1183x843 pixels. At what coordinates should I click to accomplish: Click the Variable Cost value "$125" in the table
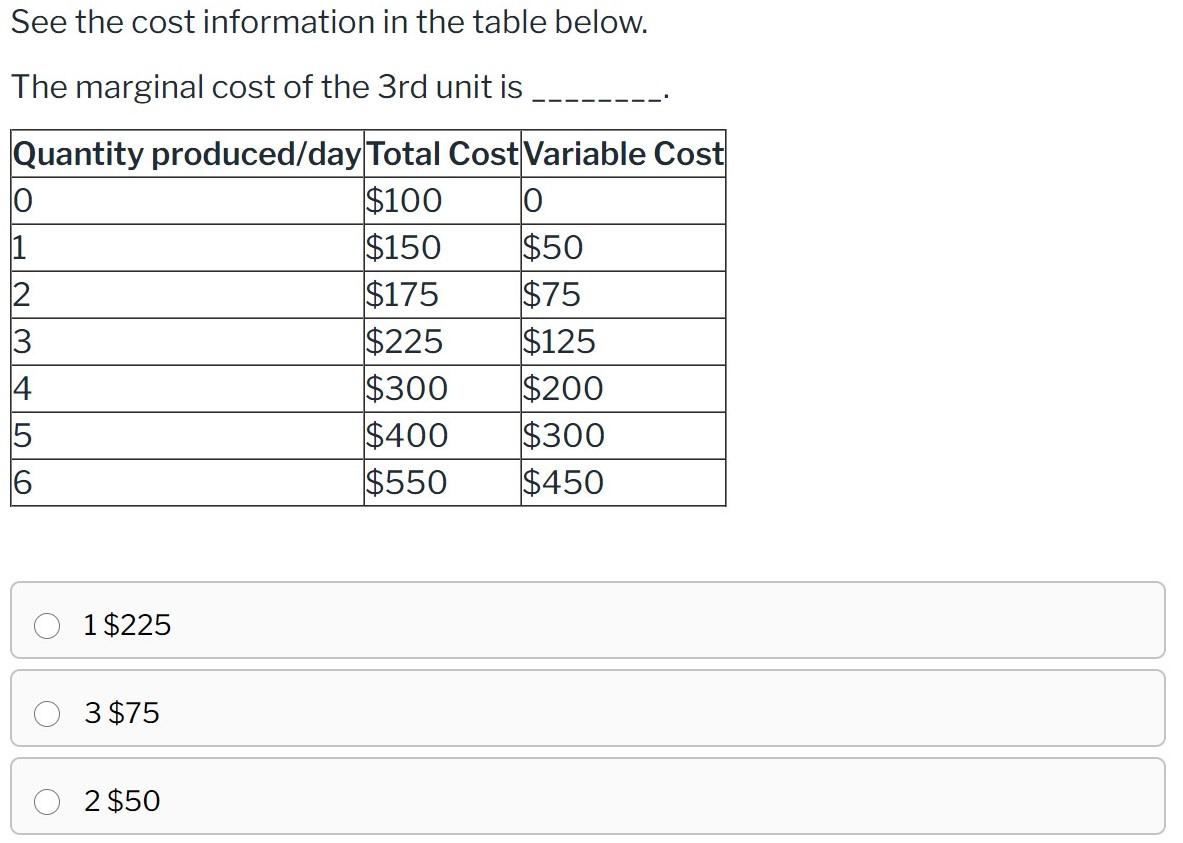pyautogui.click(x=558, y=341)
